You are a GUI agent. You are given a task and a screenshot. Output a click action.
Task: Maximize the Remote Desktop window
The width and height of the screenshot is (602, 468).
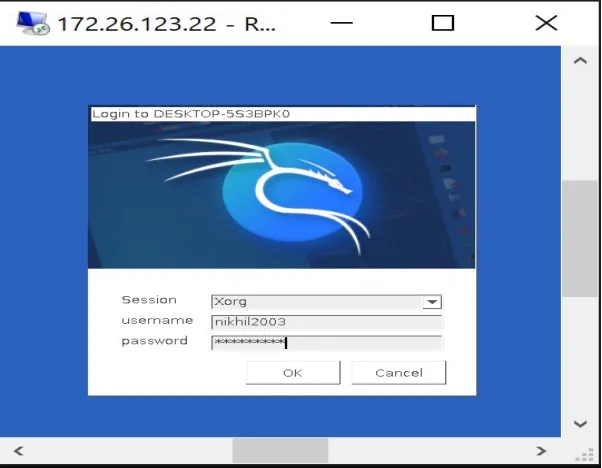(443, 23)
